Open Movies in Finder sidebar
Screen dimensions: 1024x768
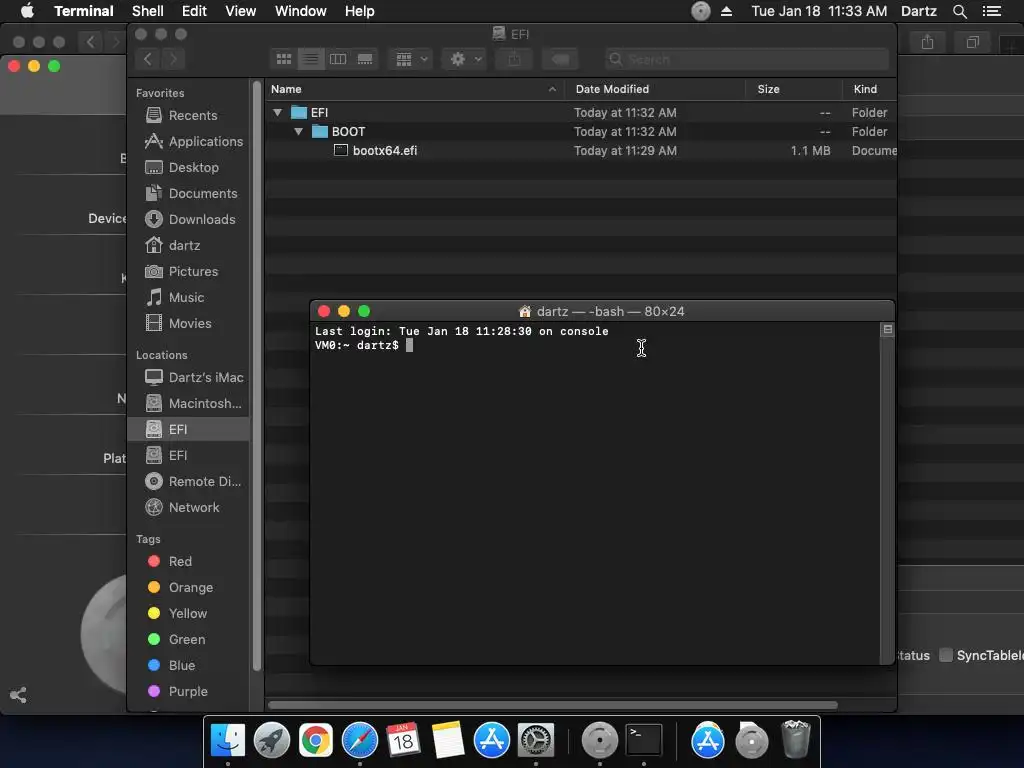coord(188,323)
